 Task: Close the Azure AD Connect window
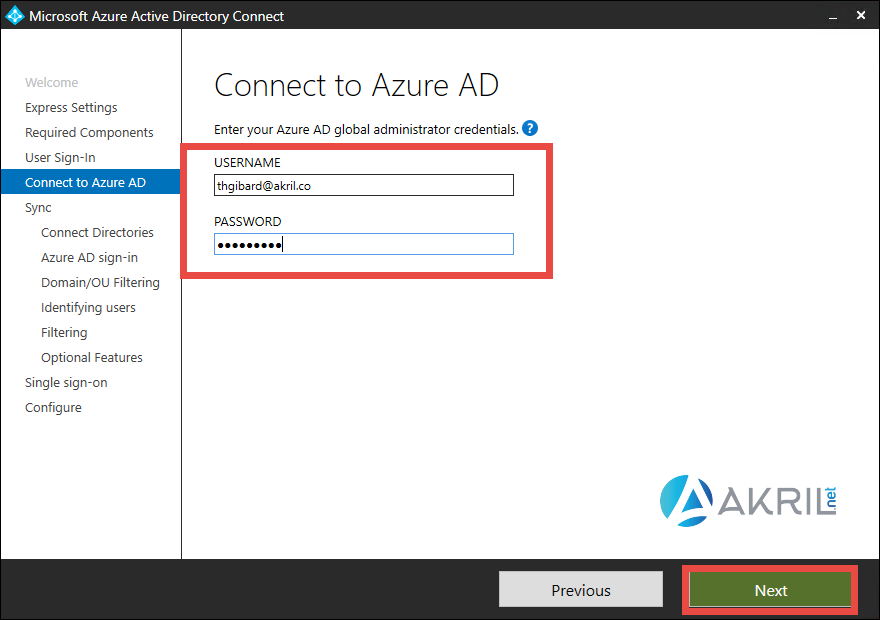(861, 15)
